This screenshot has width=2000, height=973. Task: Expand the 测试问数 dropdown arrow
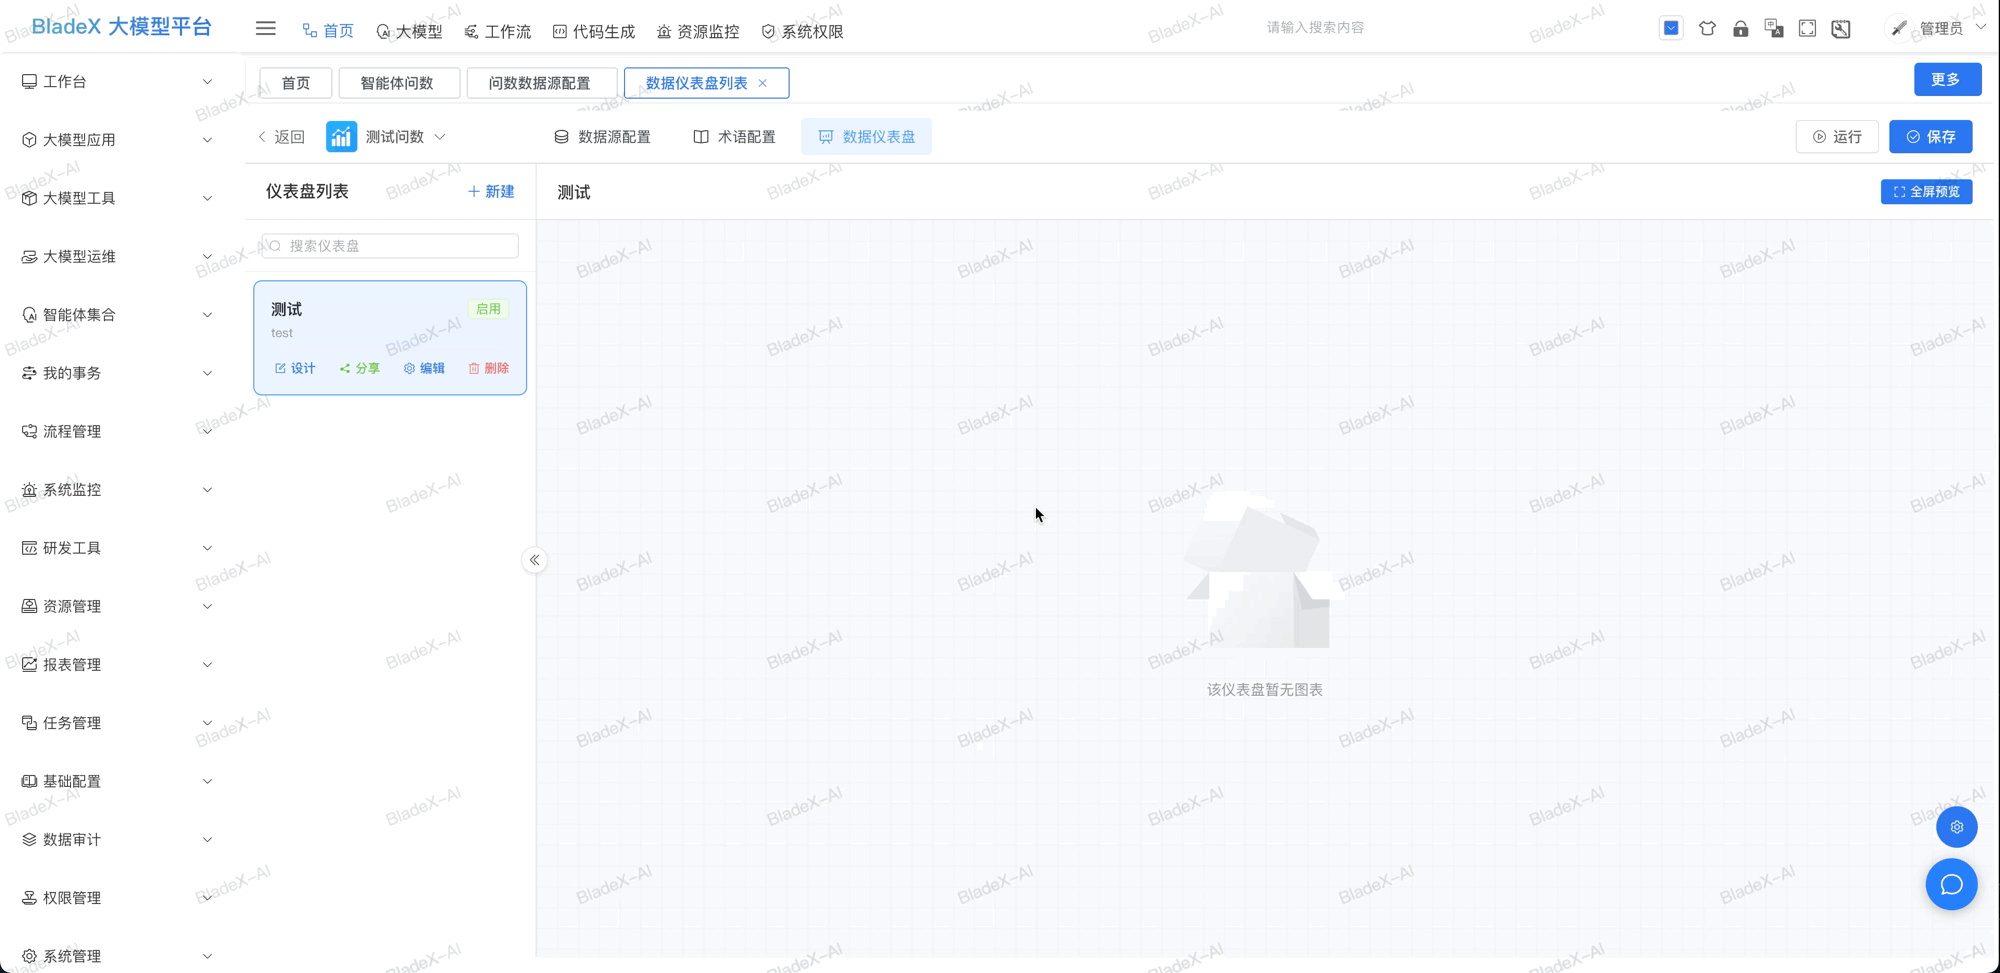pos(440,136)
